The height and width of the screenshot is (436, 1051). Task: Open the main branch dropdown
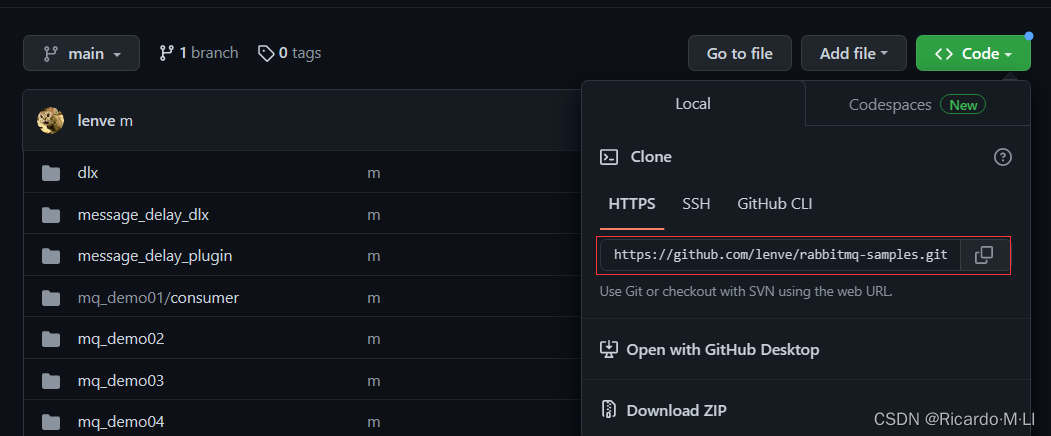[x=81, y=53]
